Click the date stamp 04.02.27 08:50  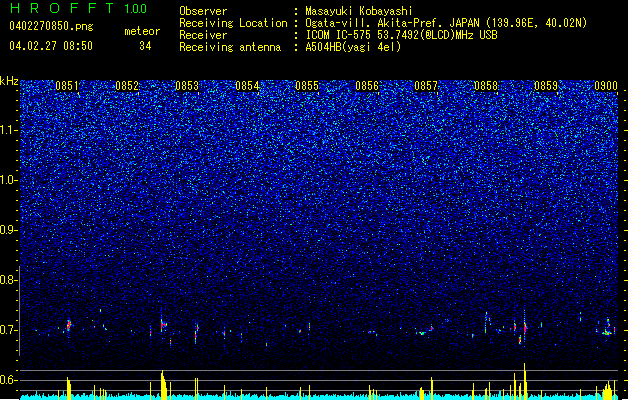pyautogui.click(x=51, y=46)
